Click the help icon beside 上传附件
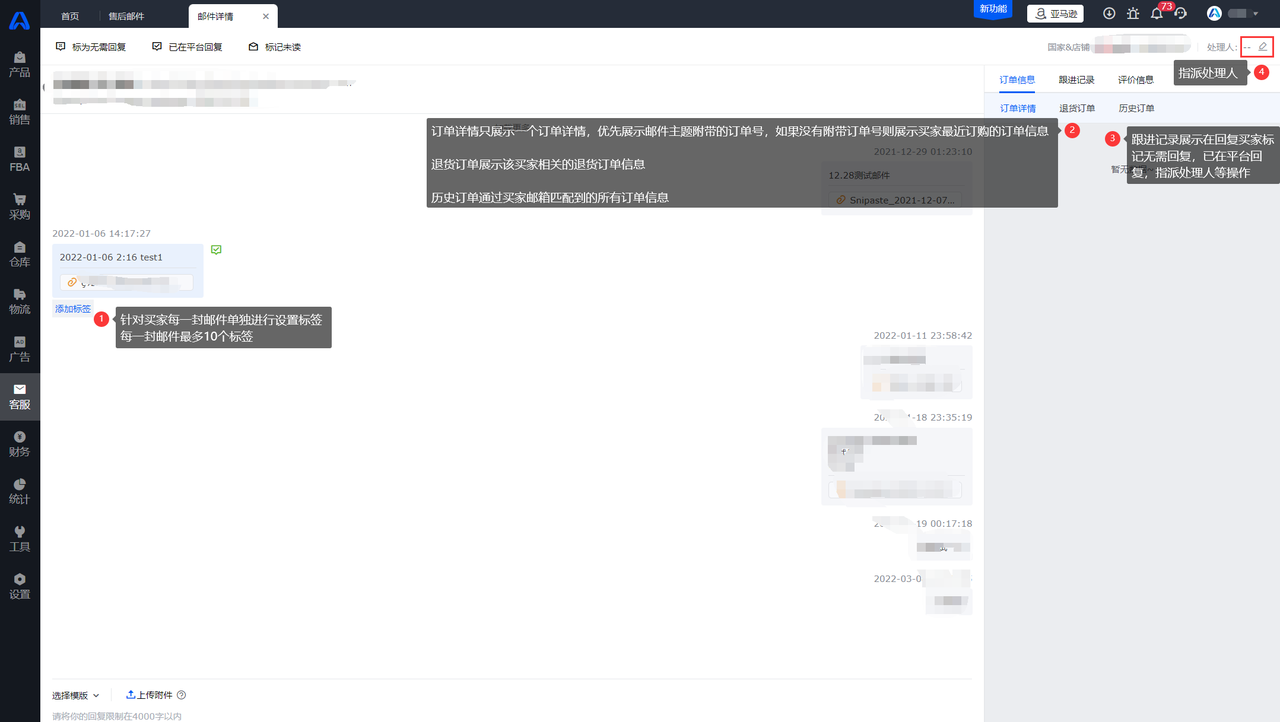This screenshot has width=1280, height=722. point(181,695)
